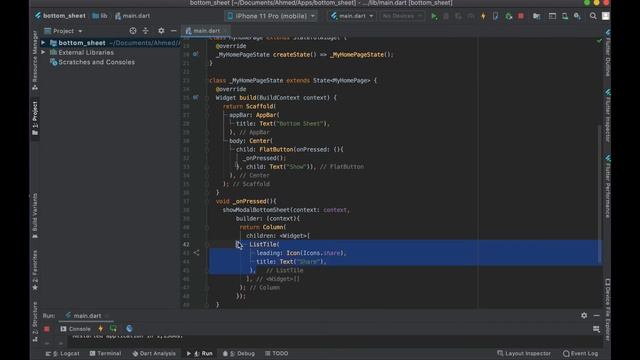The height and width of the screenshot is (360, 640).
Task: Fold the build method at line 25
Action: pyautogui.click(x=207, y=98)
